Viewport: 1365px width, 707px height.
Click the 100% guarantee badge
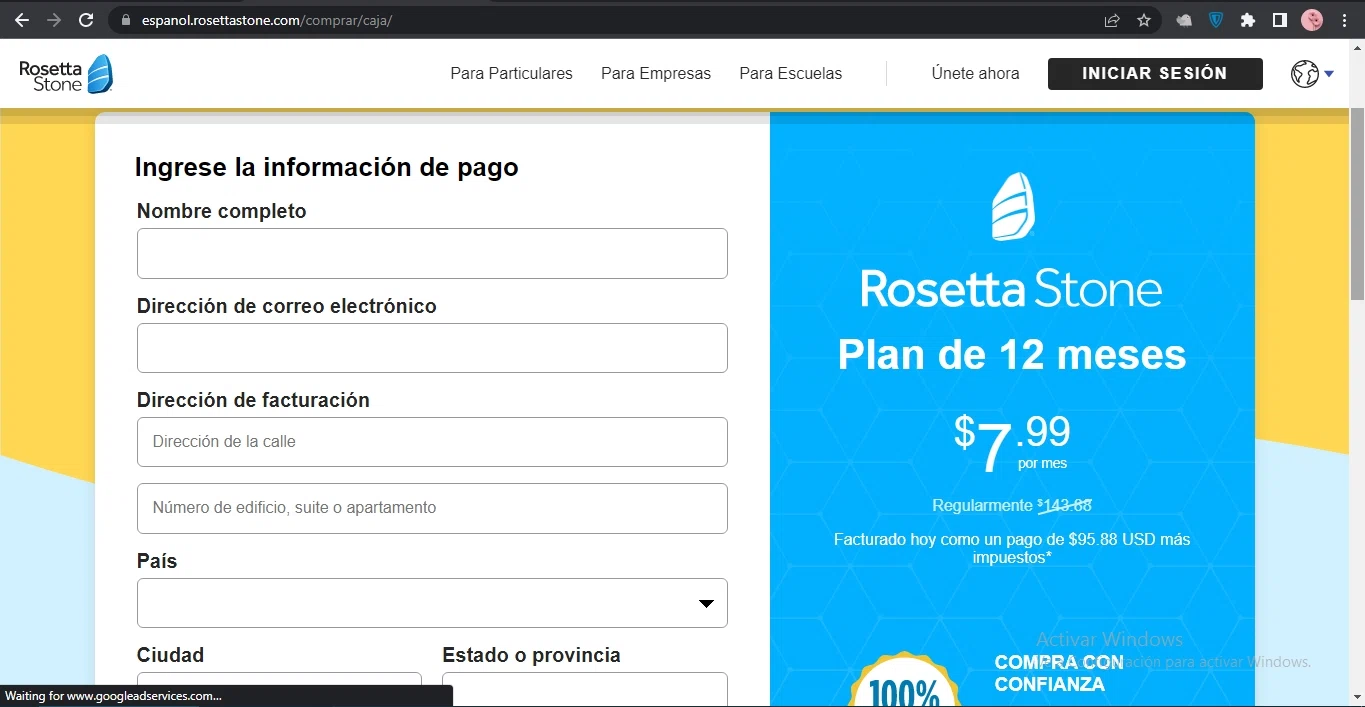click(904, 680)
